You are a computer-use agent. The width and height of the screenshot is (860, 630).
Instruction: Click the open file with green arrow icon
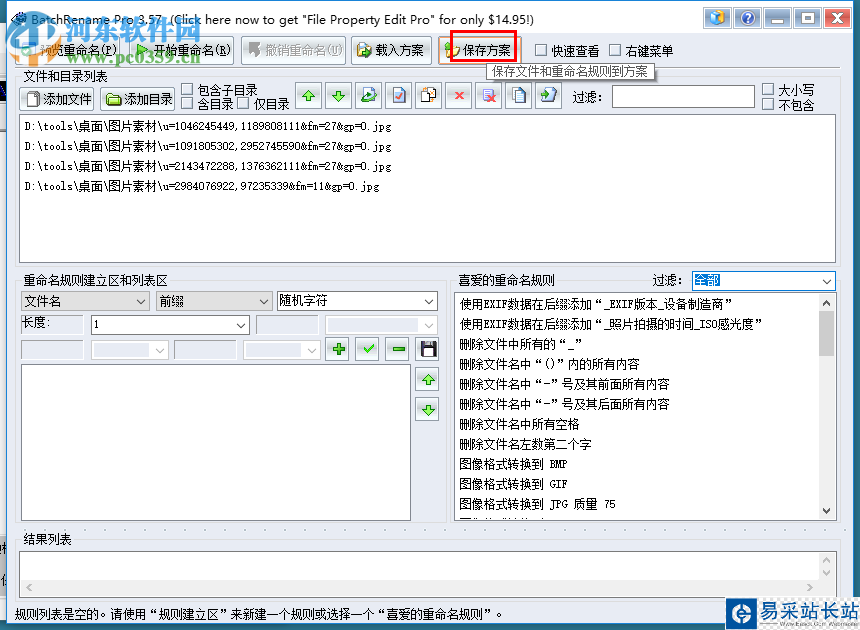(369, 96)
